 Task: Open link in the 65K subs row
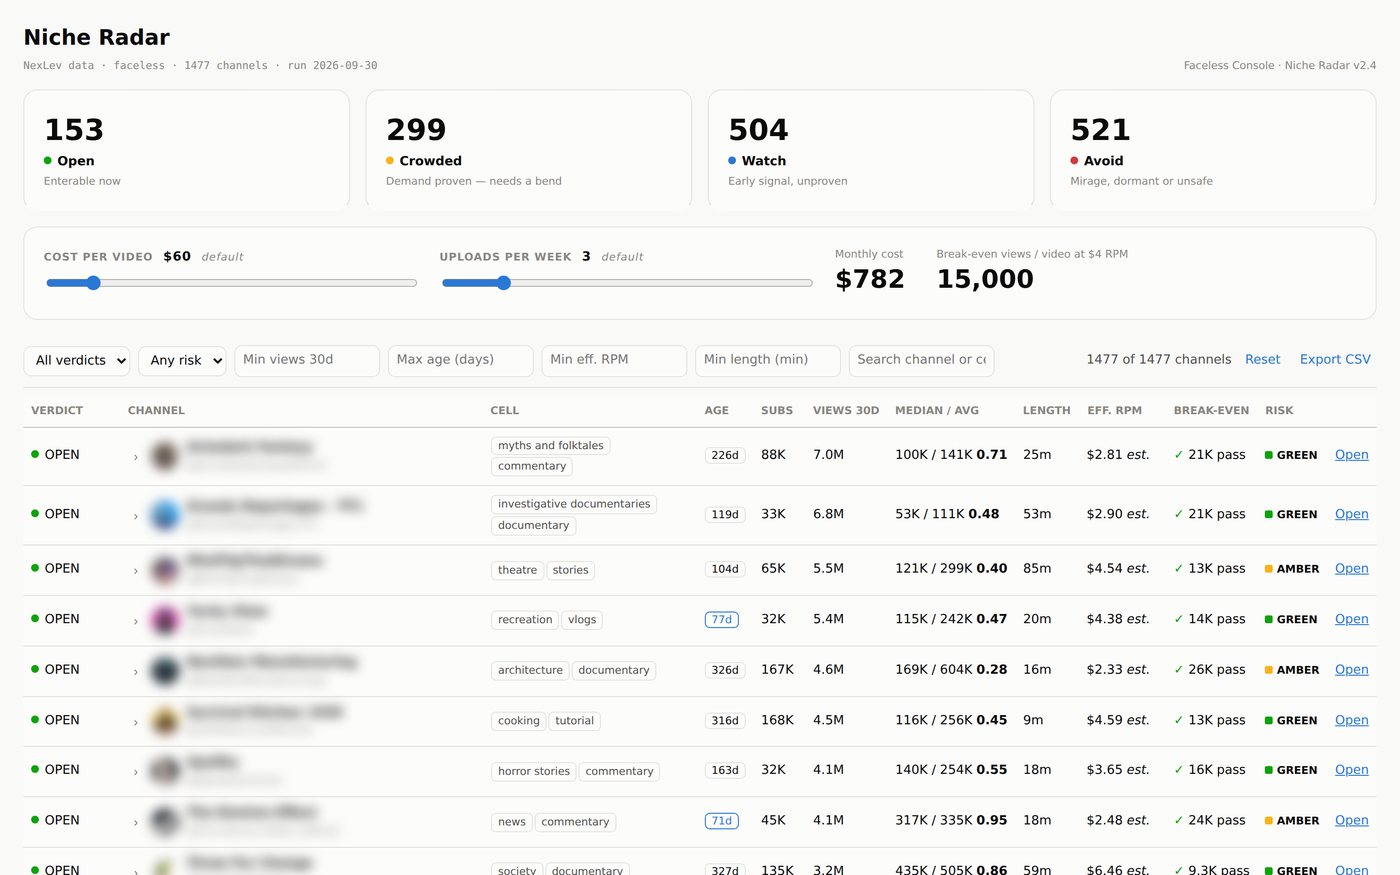coord(1351,569)
